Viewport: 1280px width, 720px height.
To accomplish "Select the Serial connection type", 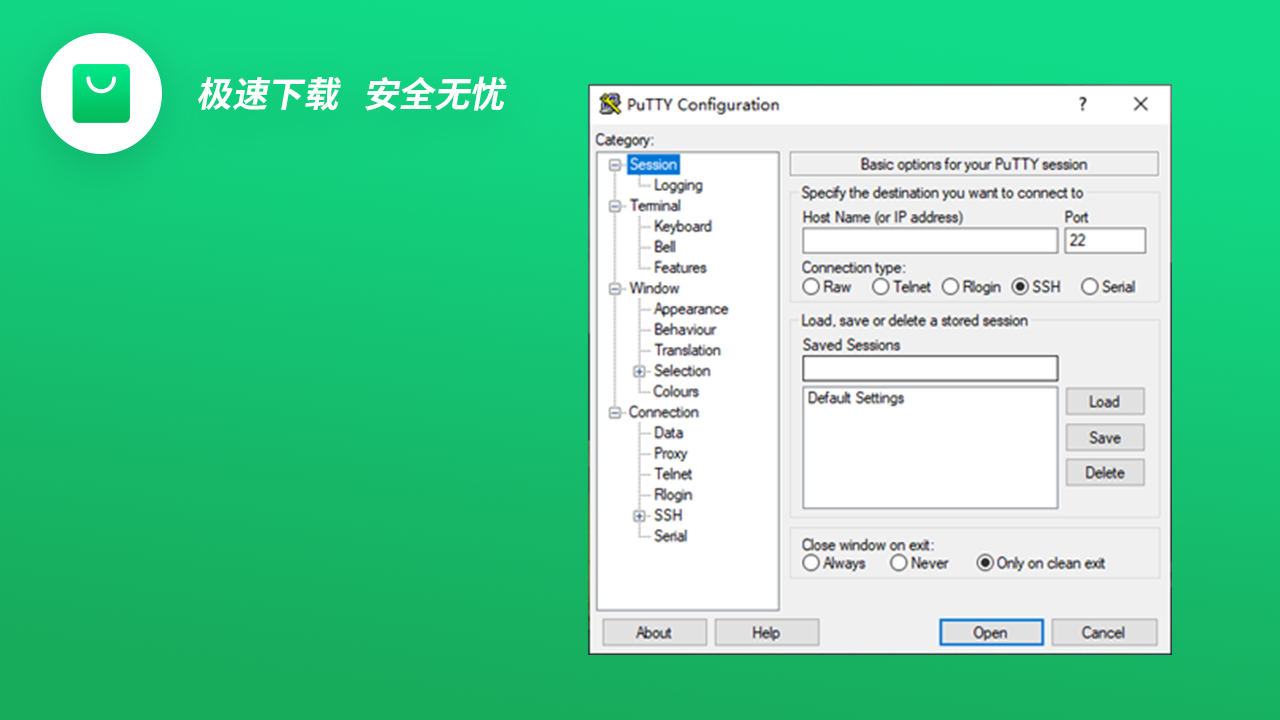I will (x=1090, y=286).
